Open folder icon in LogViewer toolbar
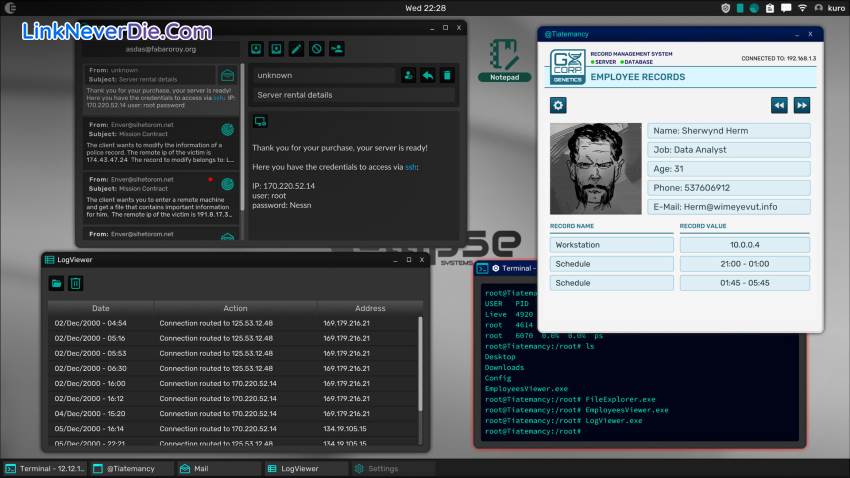This screenshot has width=850, height=478. click(x=56, y=284)
